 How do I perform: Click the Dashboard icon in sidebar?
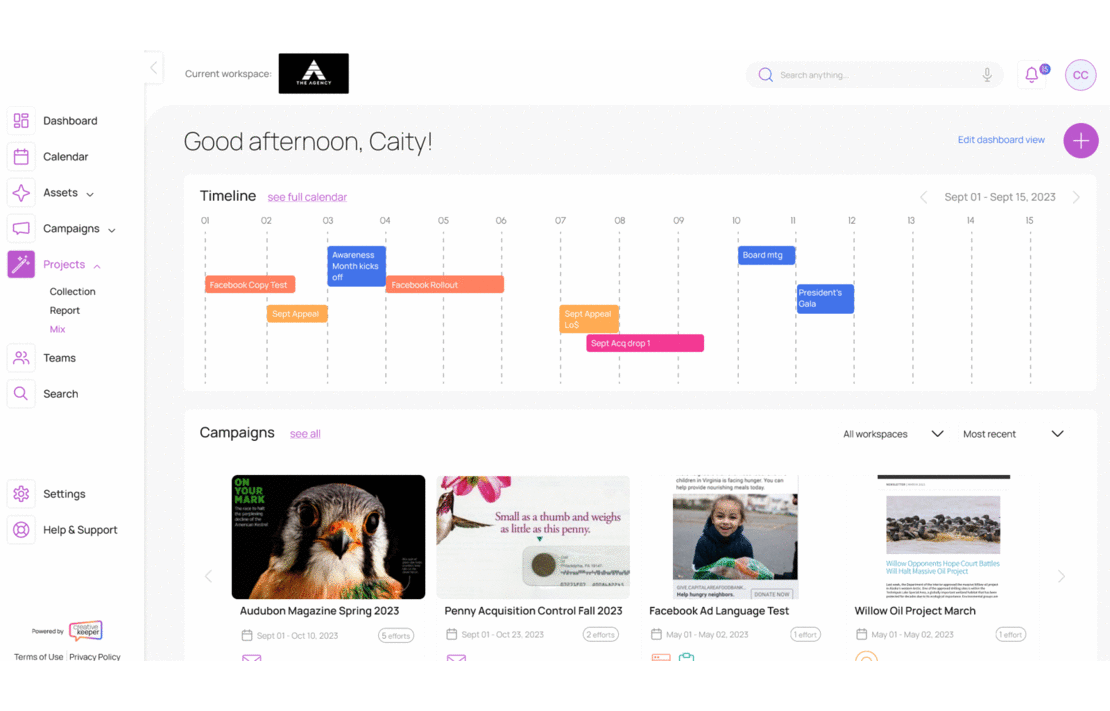point(21,121)
